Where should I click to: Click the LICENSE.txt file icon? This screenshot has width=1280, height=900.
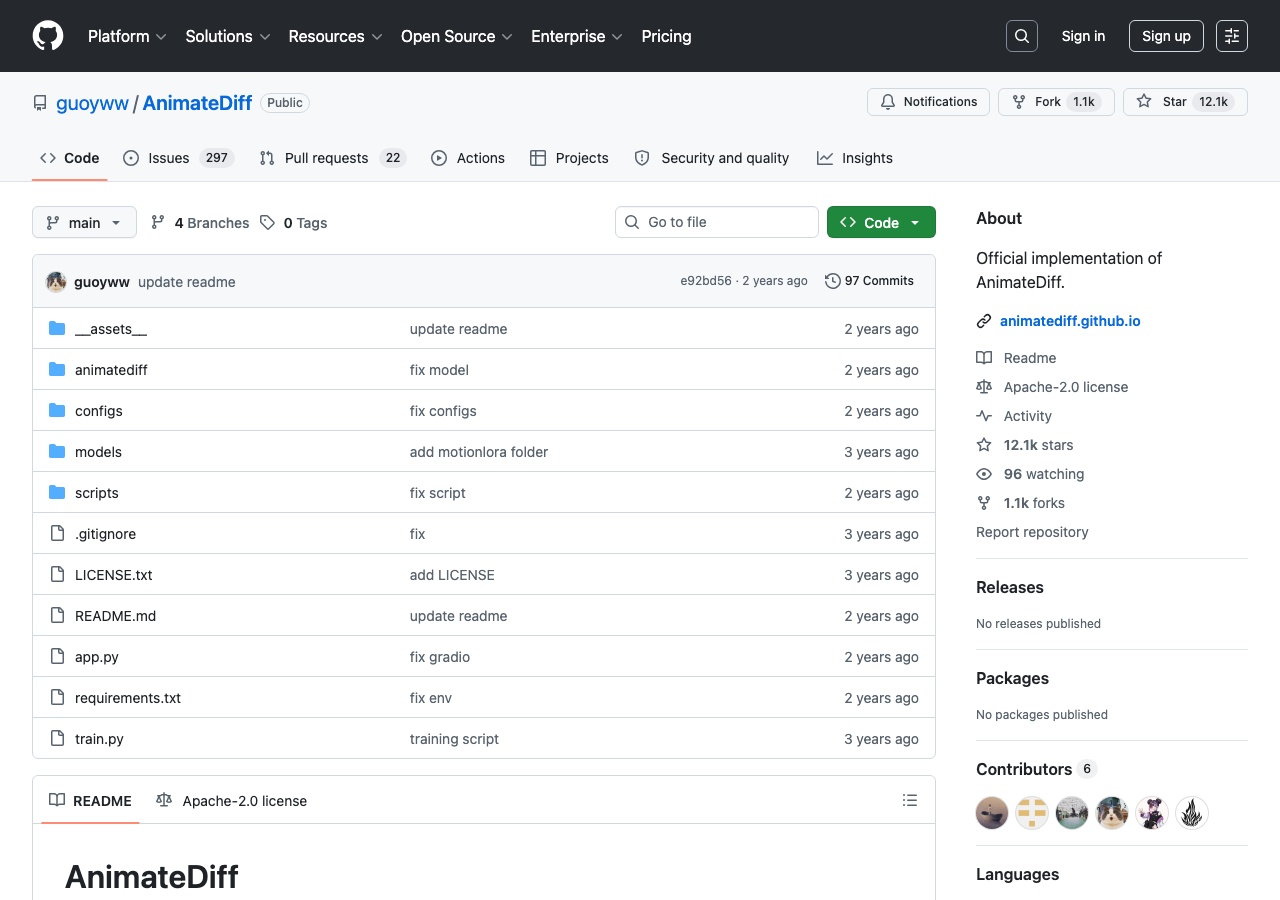pos(57,575)
